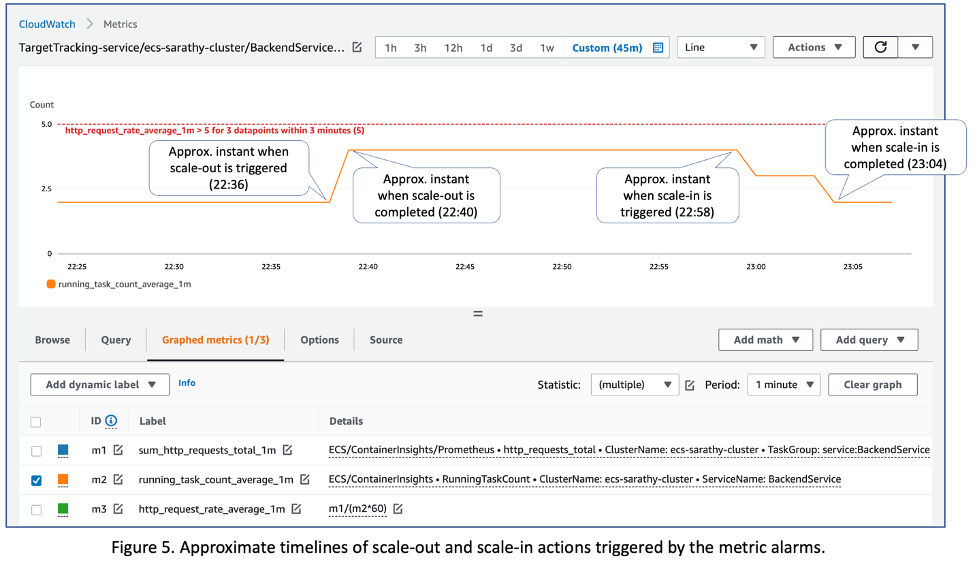This screenshot has height=566, width=977.
Task: Edit the graph title with pencil icon
Action: (357, 47)
